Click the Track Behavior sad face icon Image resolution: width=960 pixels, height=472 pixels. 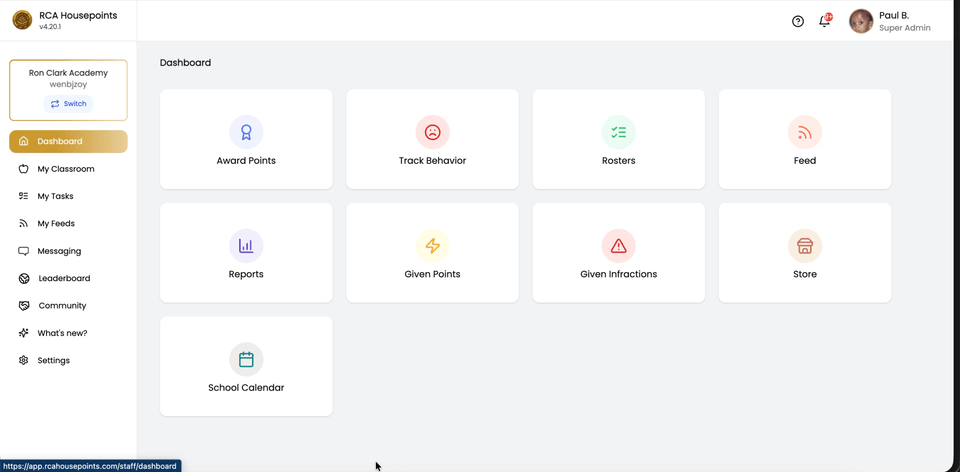(432, 132)
